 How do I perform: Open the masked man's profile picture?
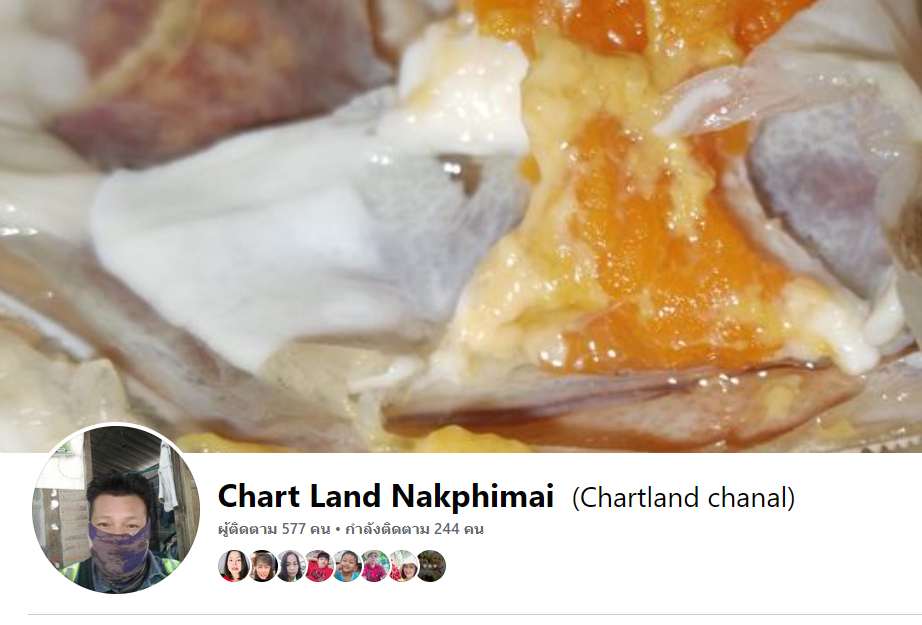(116, 509)
